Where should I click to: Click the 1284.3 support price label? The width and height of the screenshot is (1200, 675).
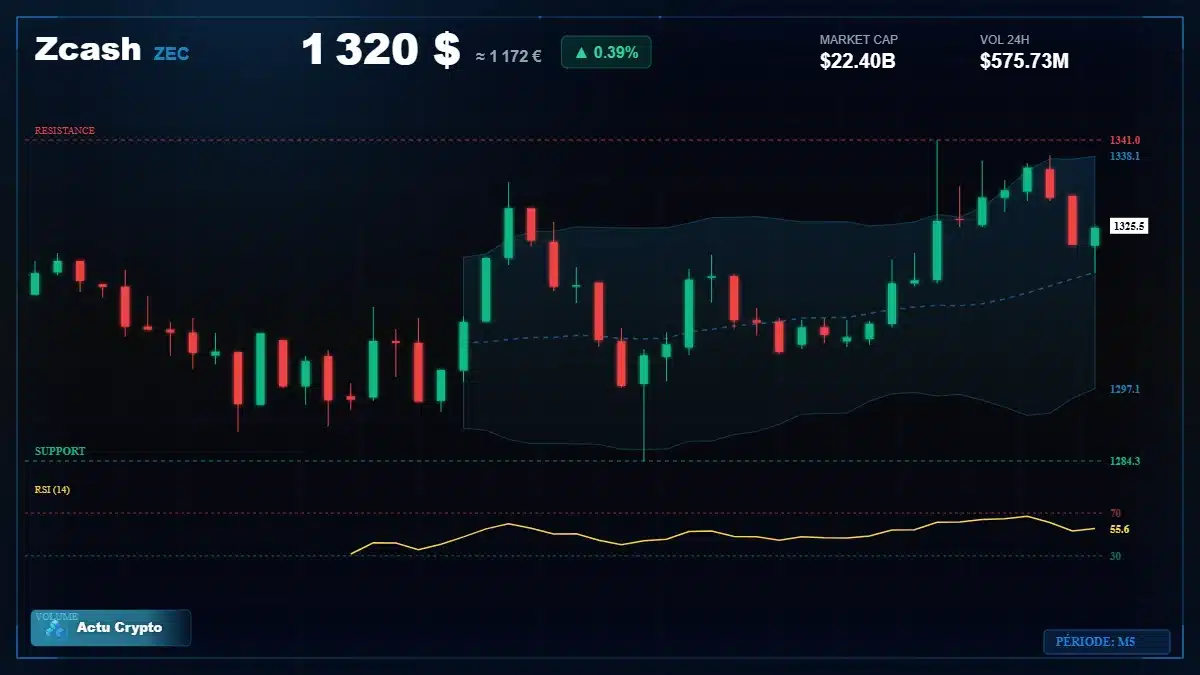pyautogui.click(x=1125, y=461)
